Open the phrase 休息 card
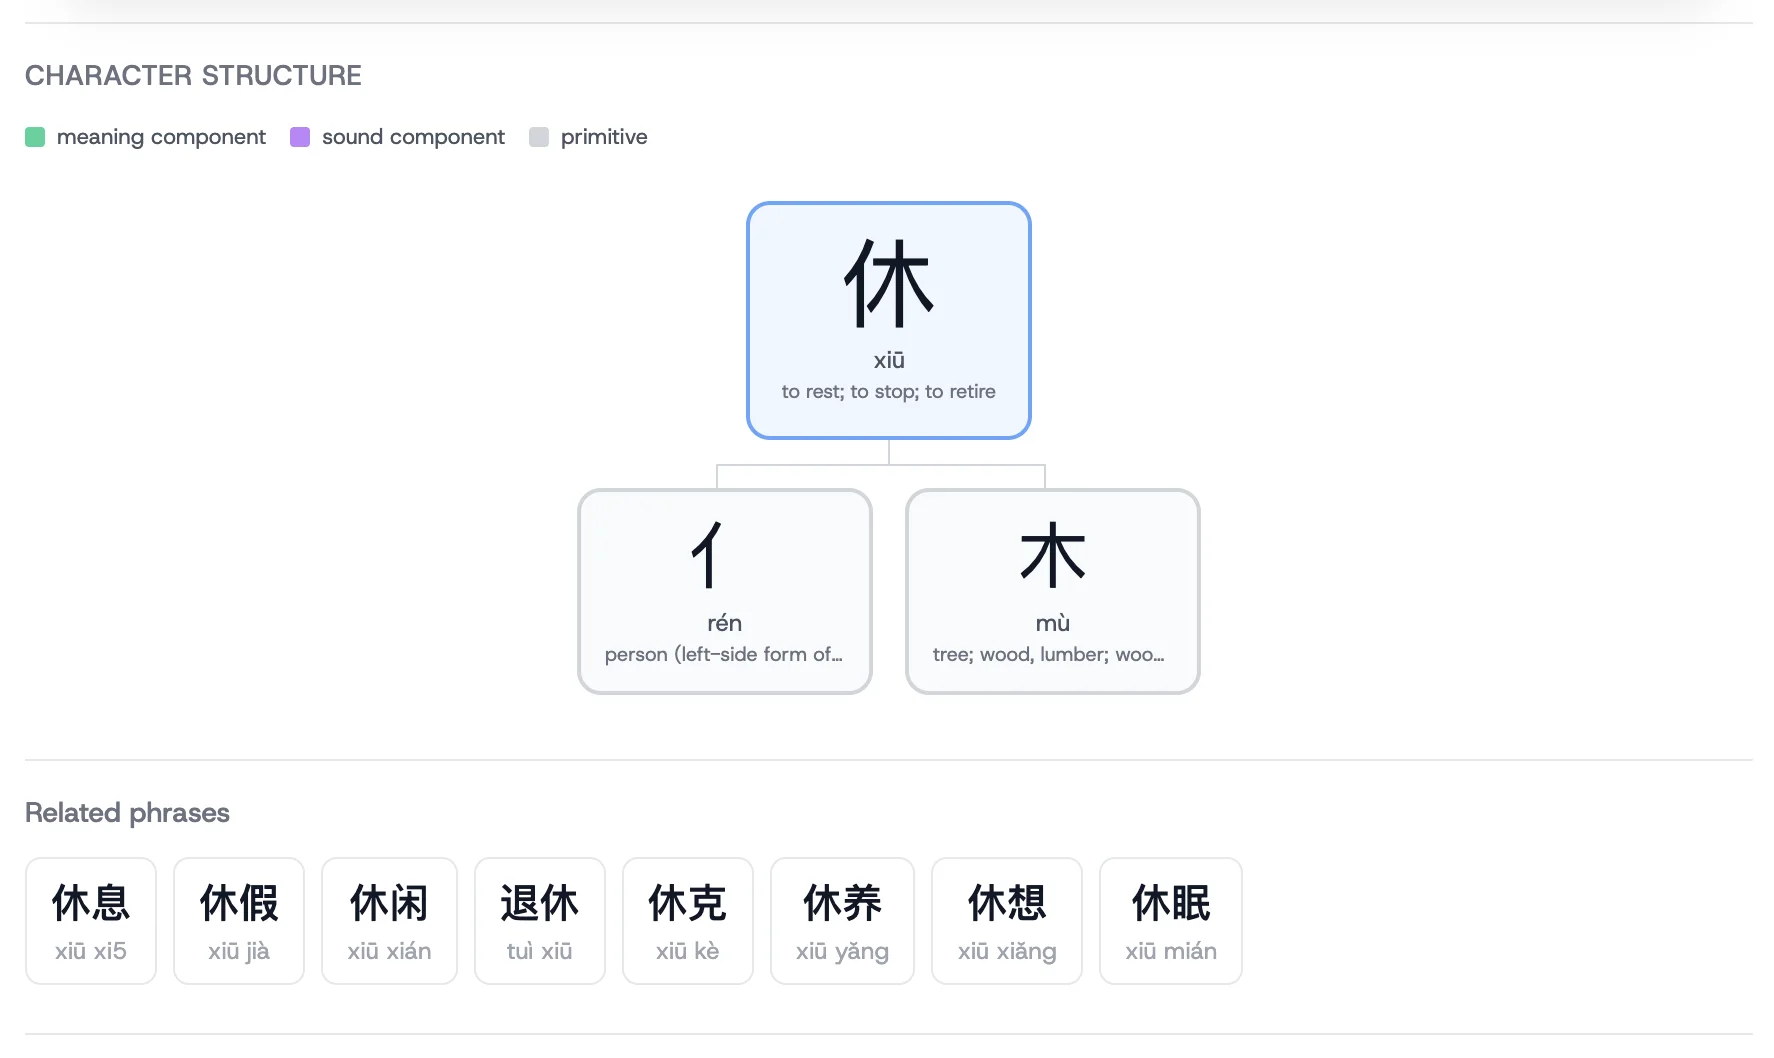The height and width of the screenshot is (1058, 1774). (90, 920)
